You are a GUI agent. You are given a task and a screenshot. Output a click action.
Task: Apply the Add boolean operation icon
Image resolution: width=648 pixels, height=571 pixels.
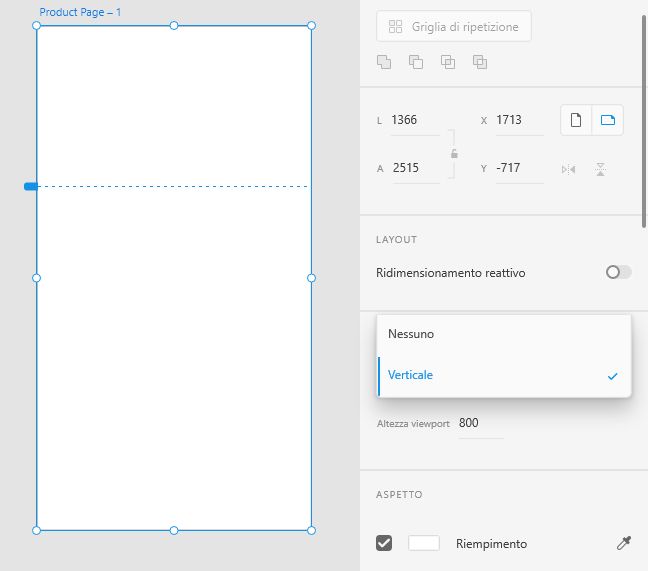384,62
